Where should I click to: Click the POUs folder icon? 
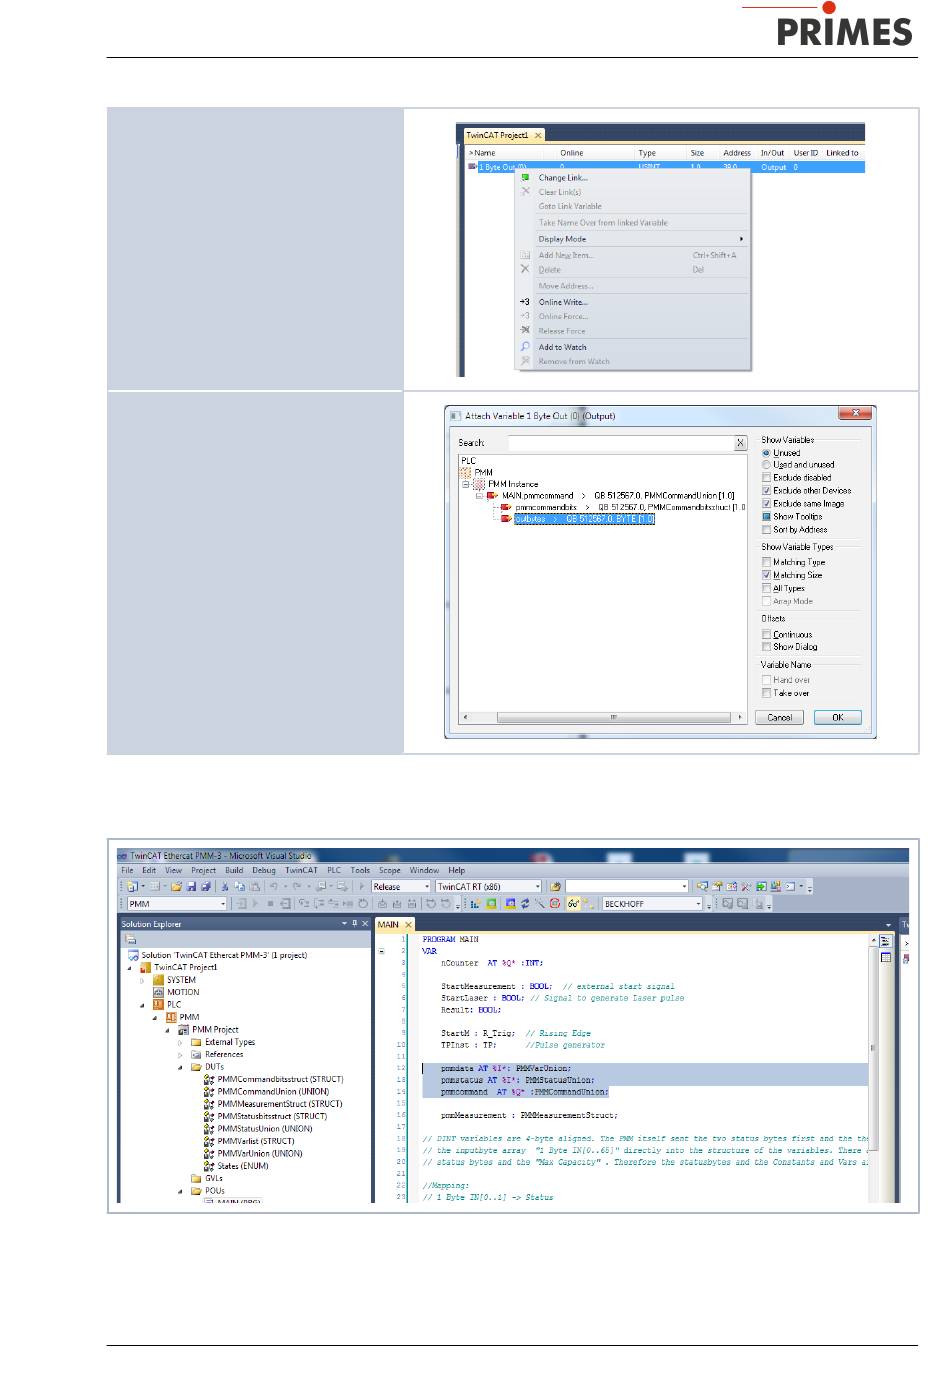pyautogui.click(x=196, y=1191)
